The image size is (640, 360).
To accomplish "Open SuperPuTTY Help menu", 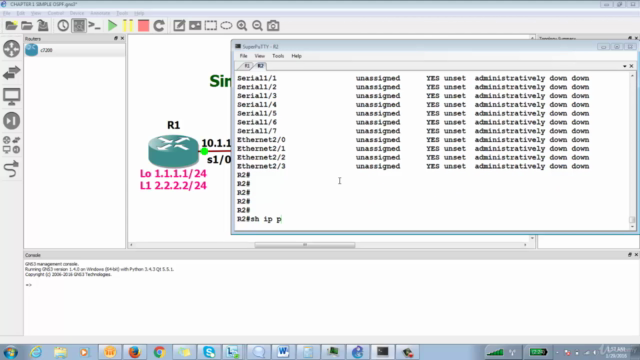I will tap(296, 56).
